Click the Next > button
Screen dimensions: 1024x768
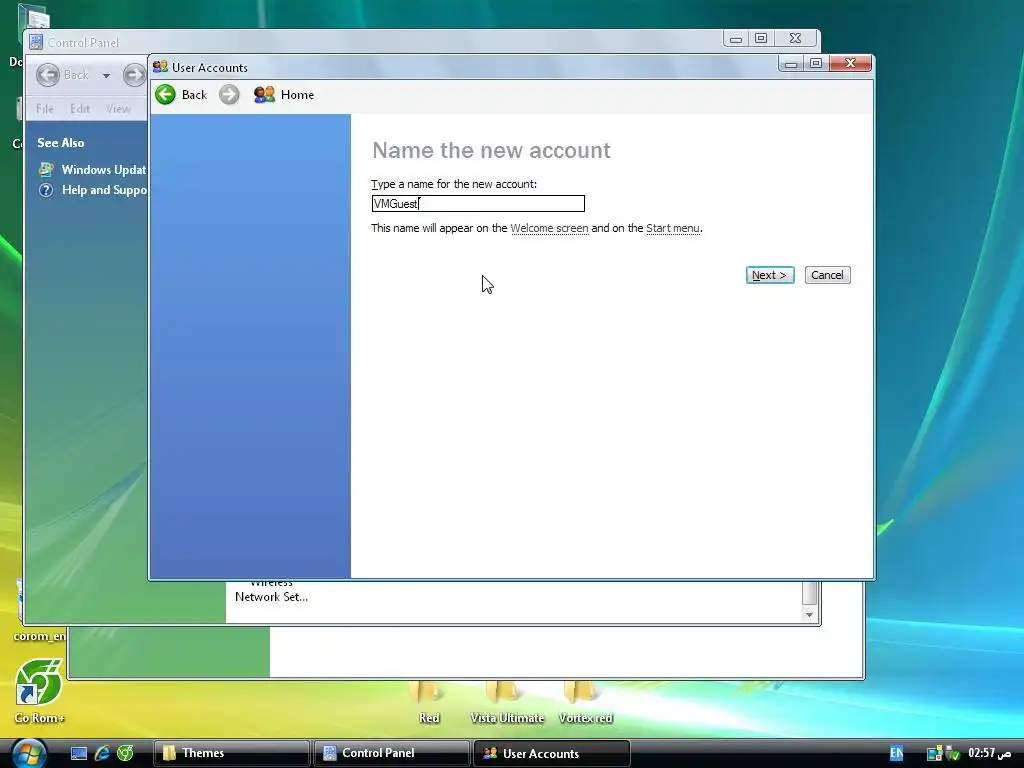coord(770,275)
